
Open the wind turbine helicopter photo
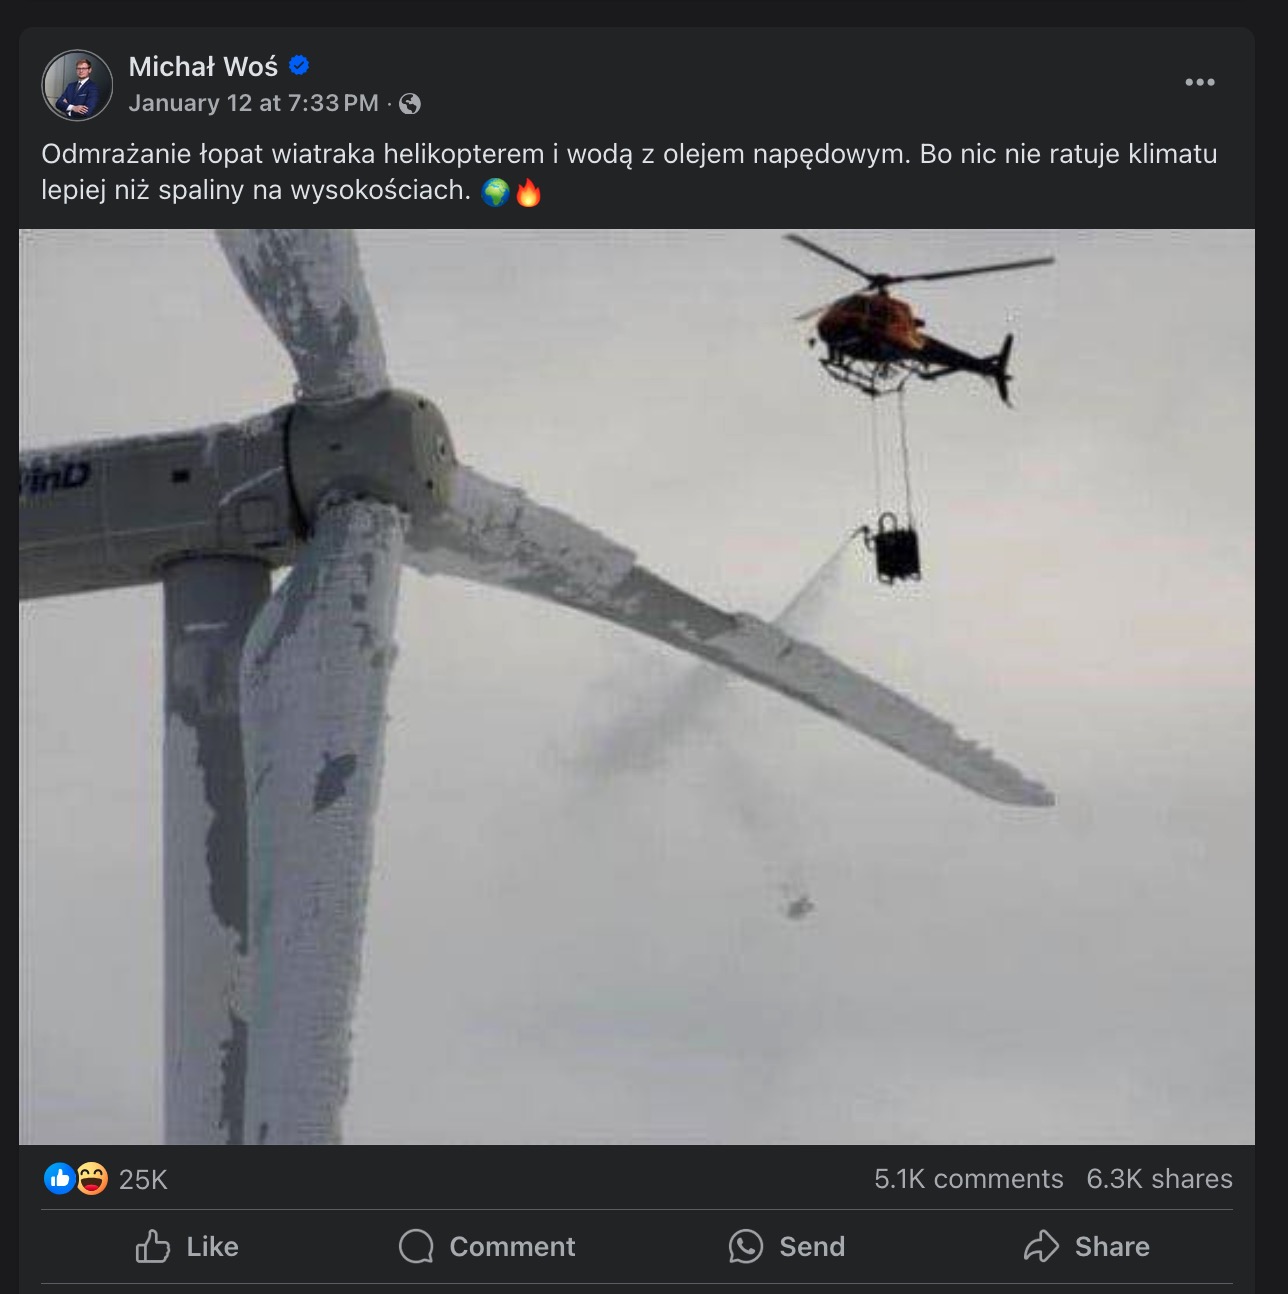(x=636, y=686)
